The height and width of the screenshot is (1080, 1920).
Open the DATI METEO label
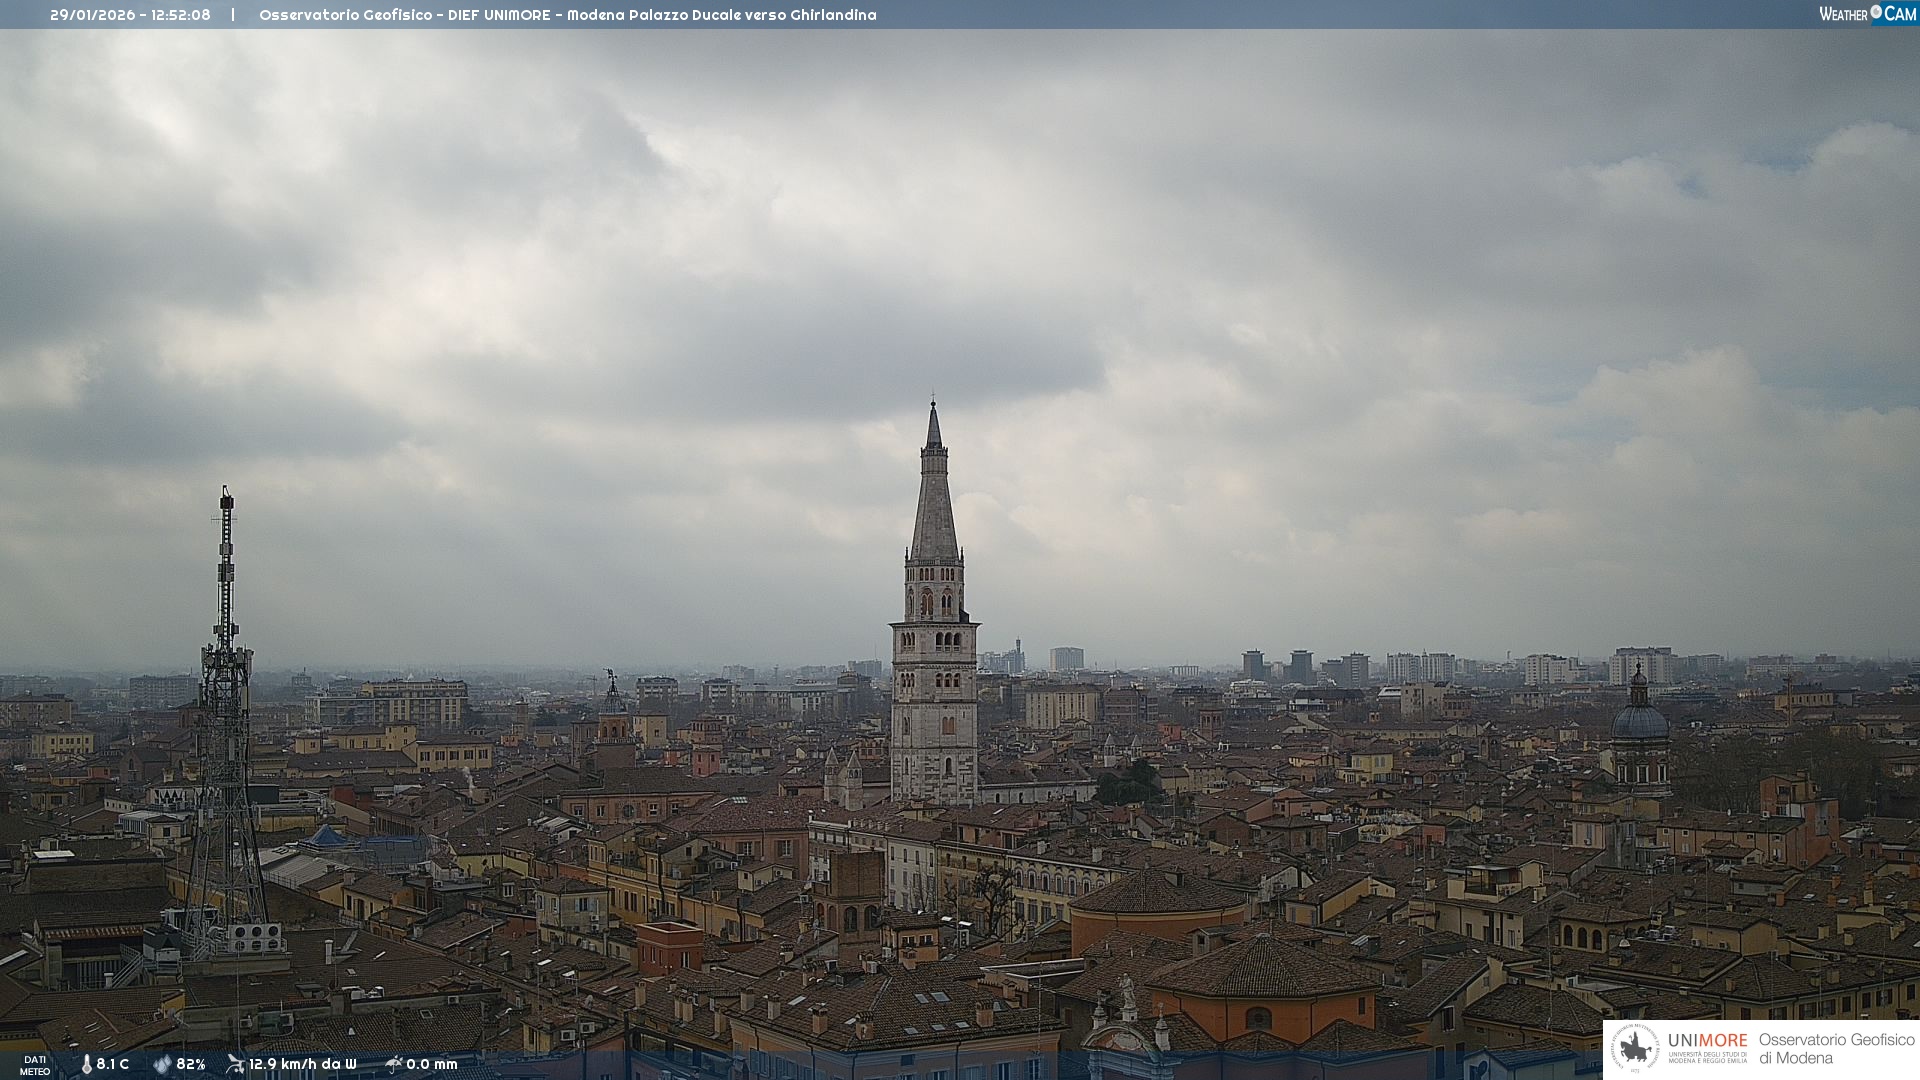pyautogui.click(x=35, y=1065)
